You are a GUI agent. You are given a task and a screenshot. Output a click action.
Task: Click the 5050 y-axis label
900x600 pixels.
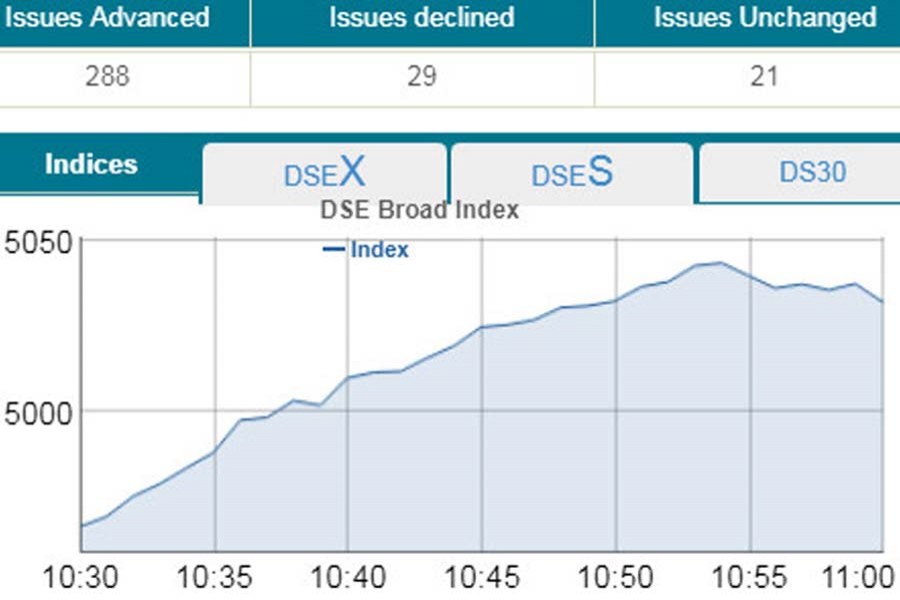coord(36,242)
